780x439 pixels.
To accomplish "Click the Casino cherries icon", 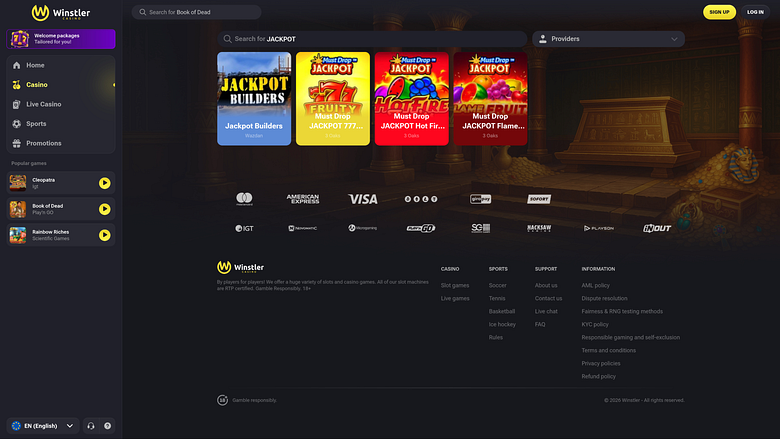I will (x=16, y=85).
